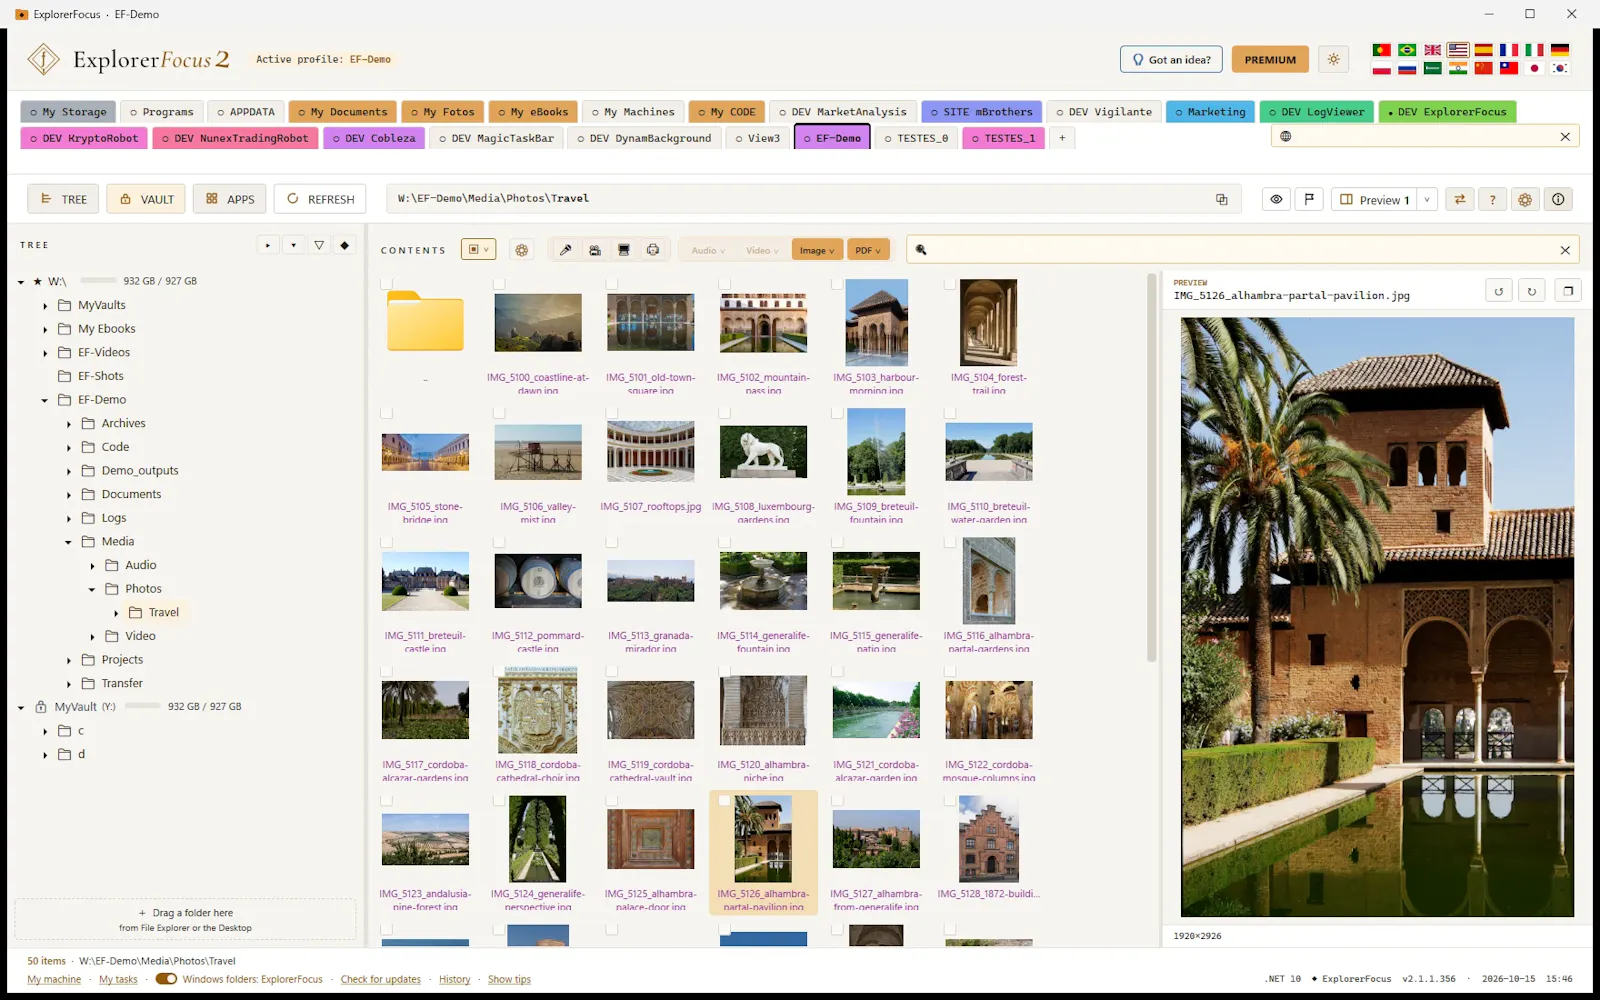This screenshot has width=1600, height=1000.
Task: Expand the MyVaults folder in the tree
Action: pos(45,305)
